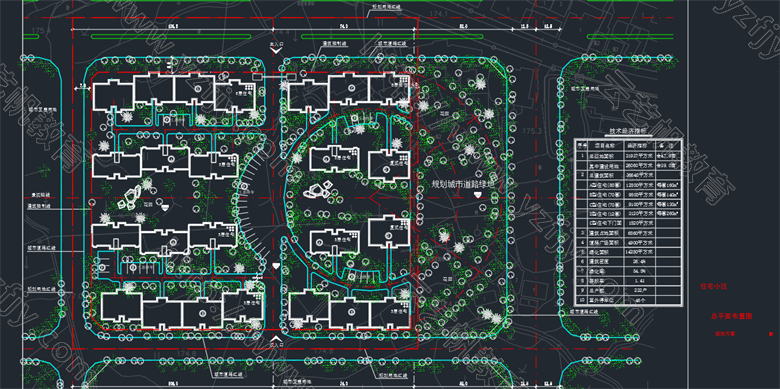
Task: Click the red 总平面布置图 title text
Action: (732, 316)
